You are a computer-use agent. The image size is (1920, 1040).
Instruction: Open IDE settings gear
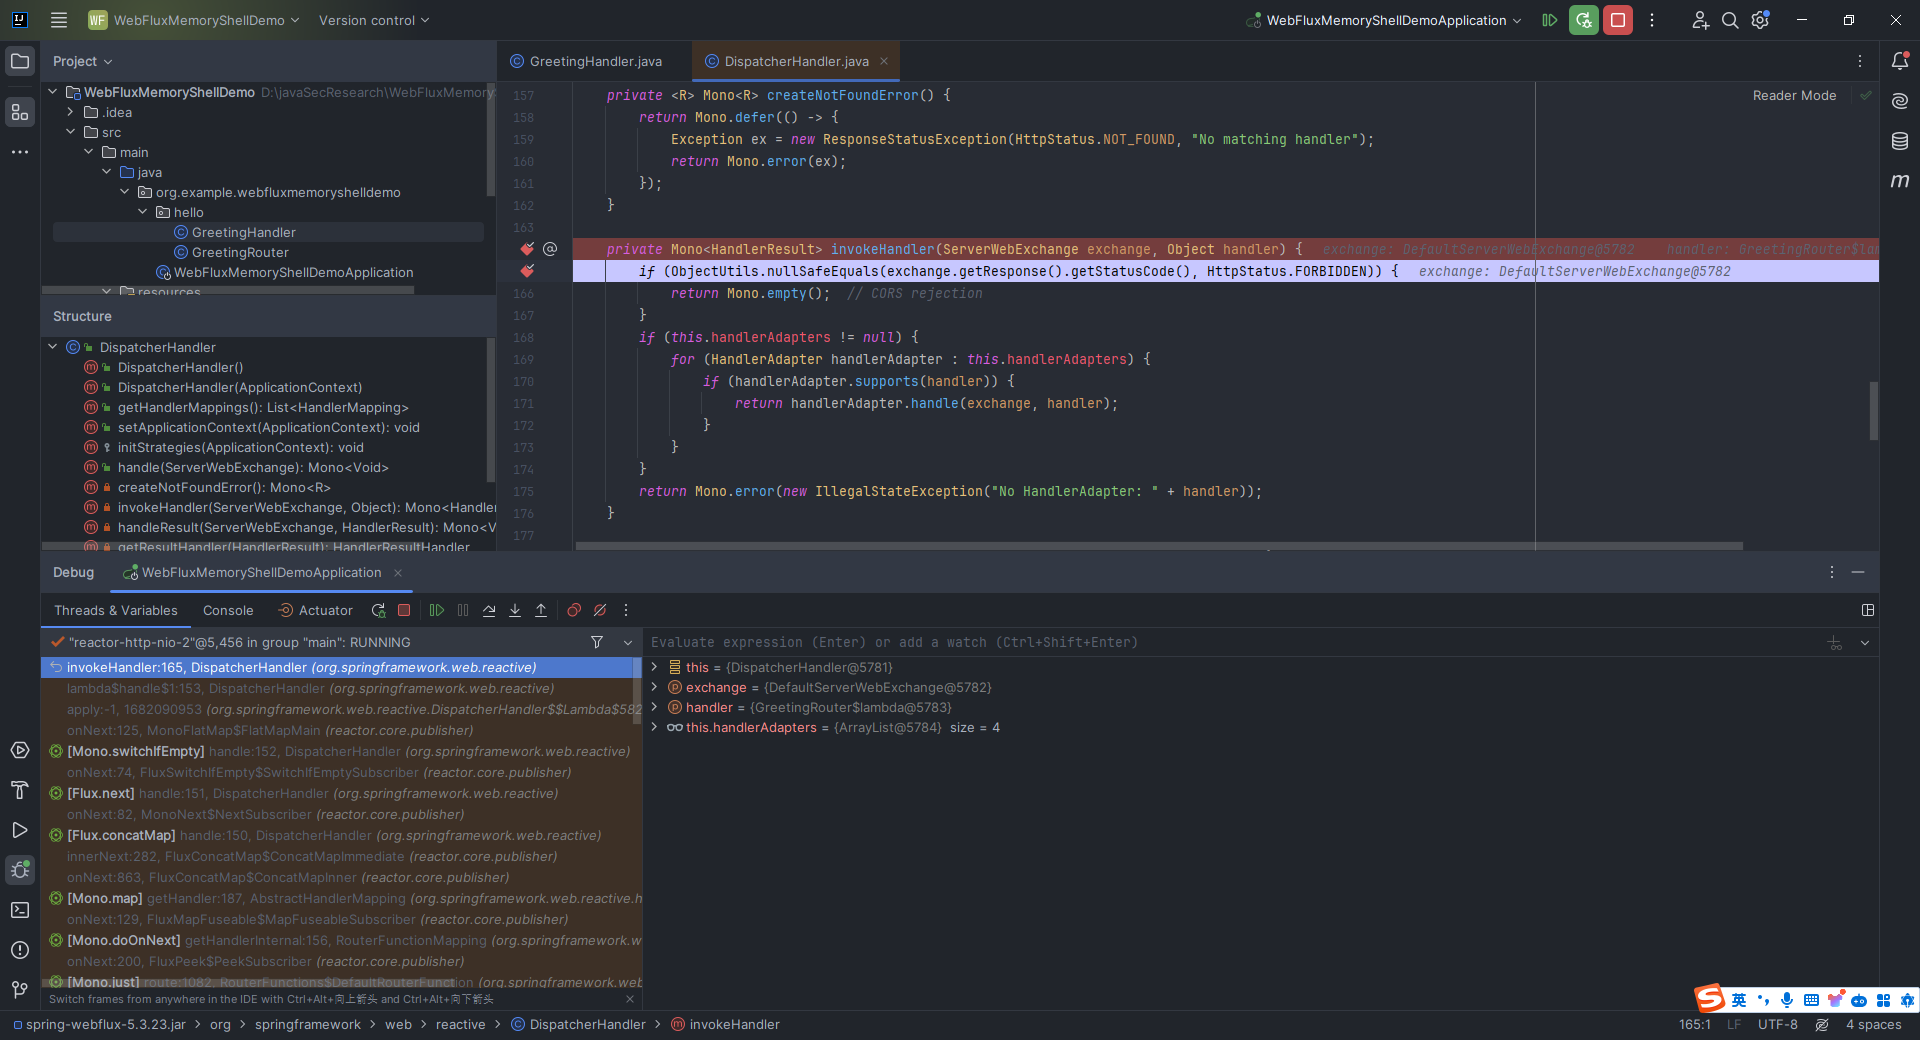pos(1761,20)
